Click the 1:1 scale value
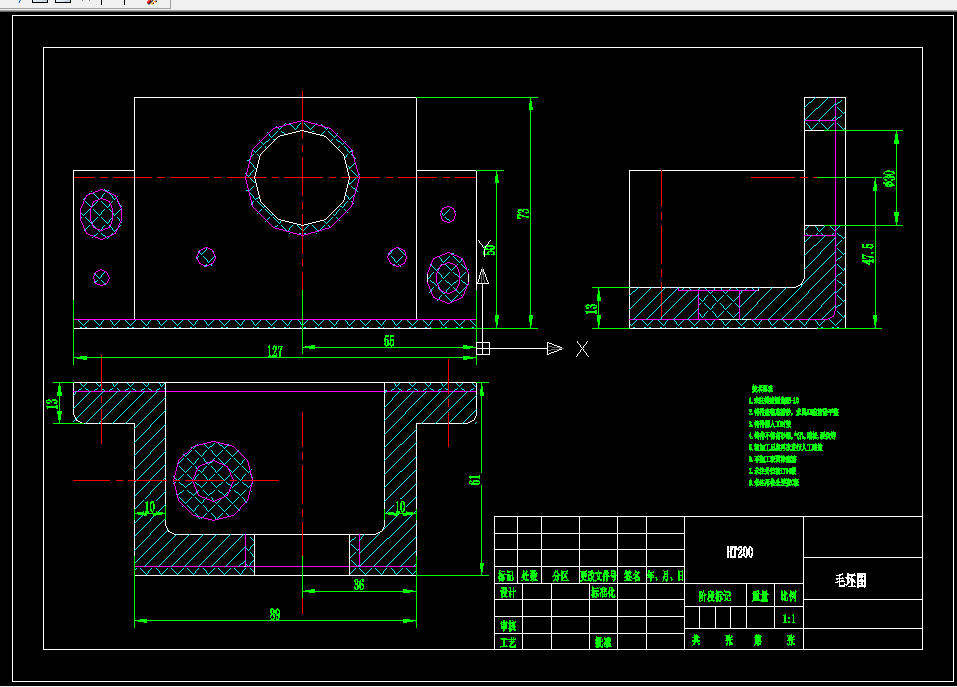 789,619
